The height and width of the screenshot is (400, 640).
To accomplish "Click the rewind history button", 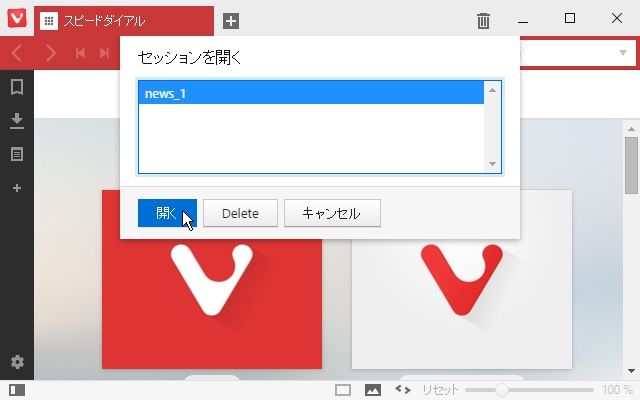I will [x=80, y=53].
